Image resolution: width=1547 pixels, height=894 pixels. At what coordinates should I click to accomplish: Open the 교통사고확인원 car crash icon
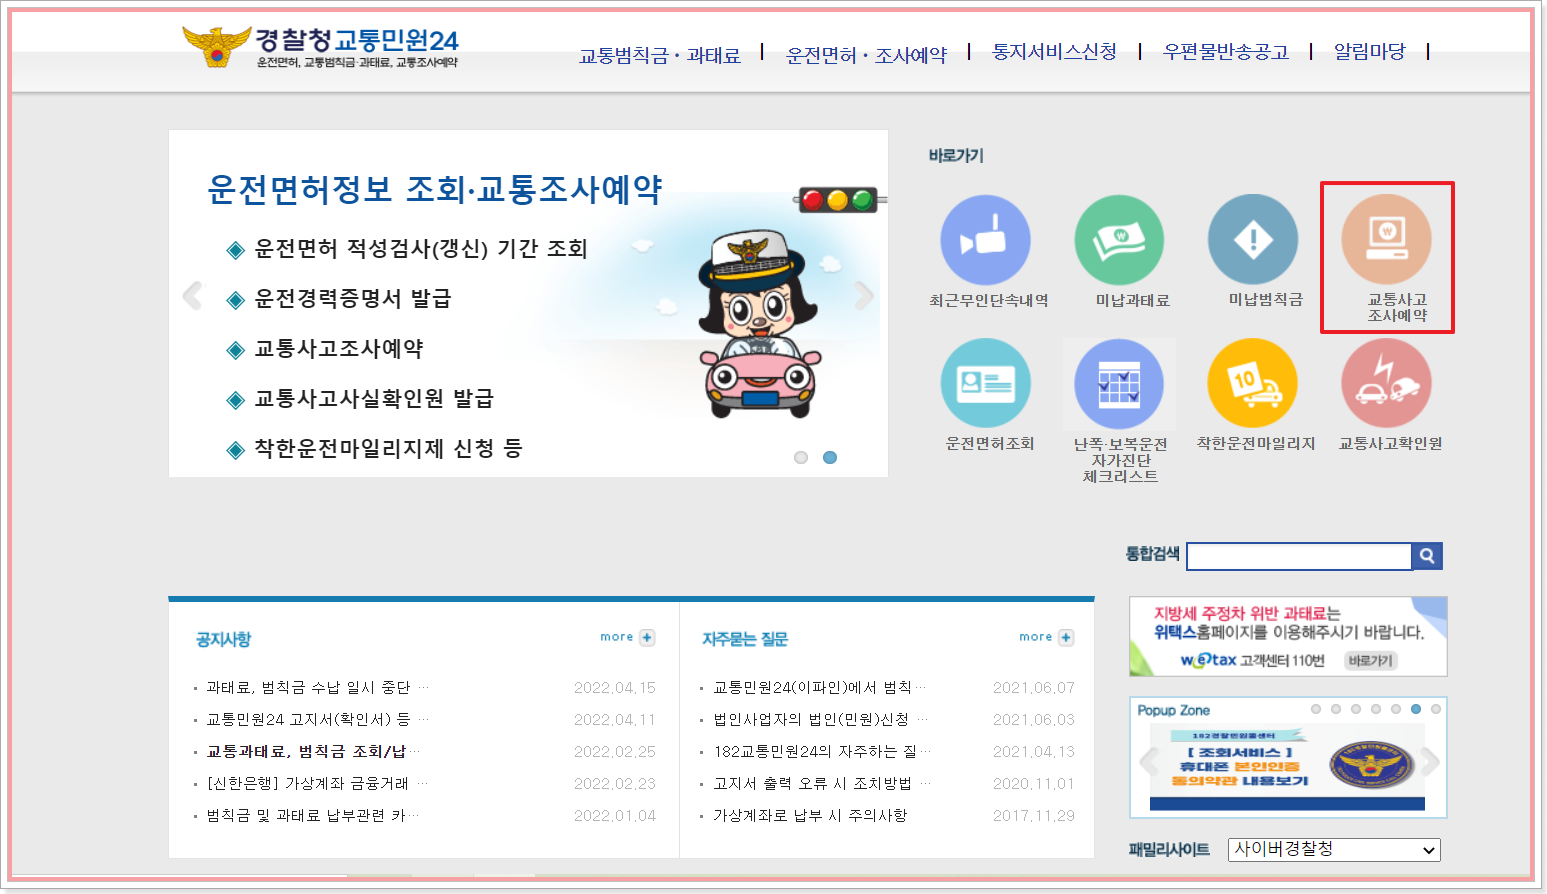[1387, 383]
